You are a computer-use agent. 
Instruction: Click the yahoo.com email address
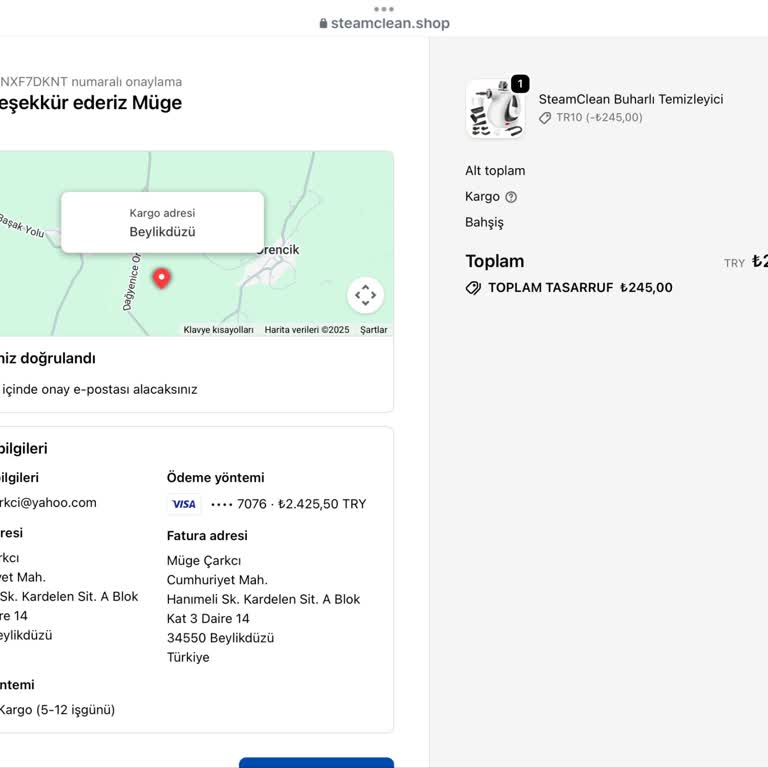coord(48,503)
